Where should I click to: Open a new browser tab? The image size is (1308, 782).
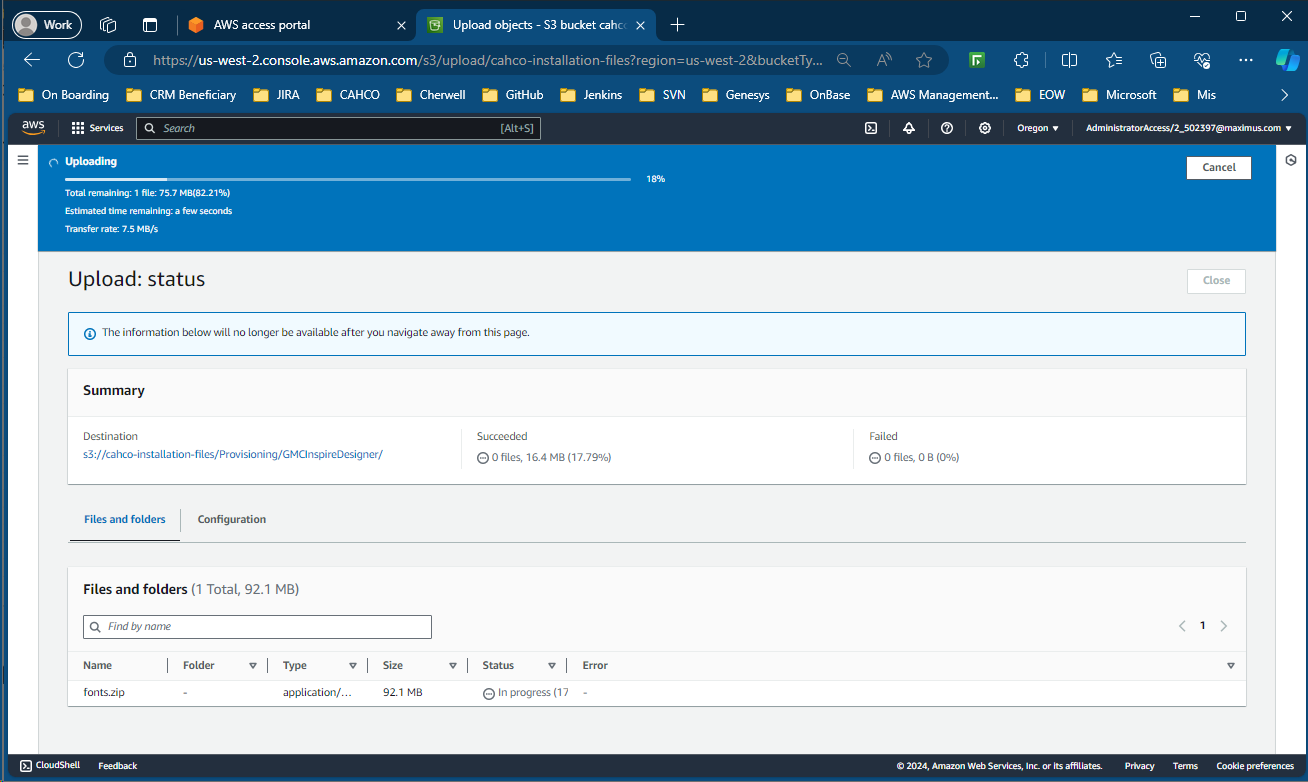click(677, 25)
